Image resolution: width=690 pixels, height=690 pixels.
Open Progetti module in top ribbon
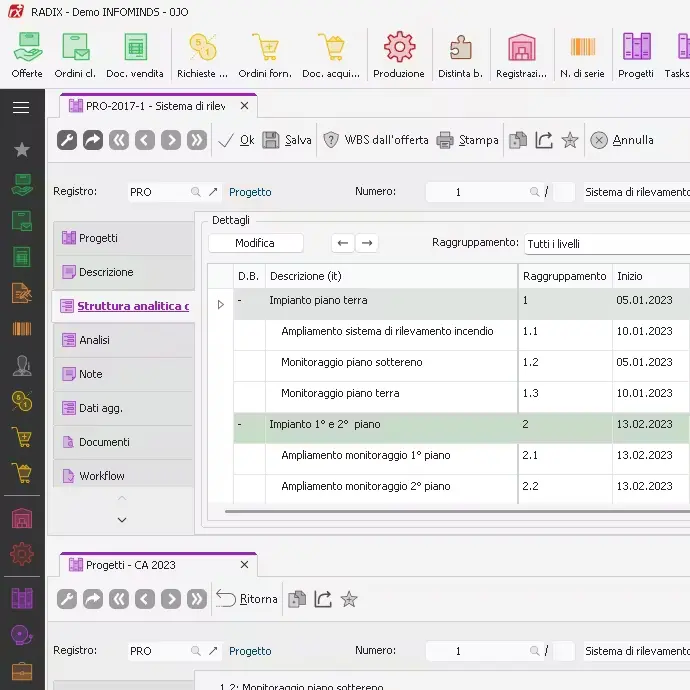coord(636,55)
